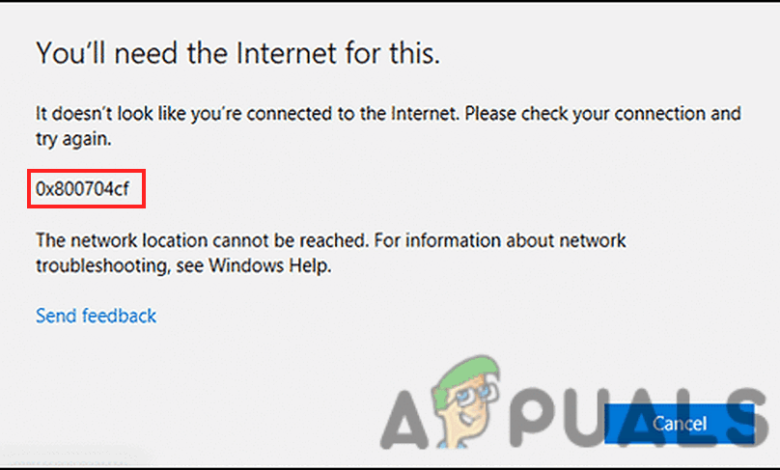Click the Appuals mascot face icon
The image size is (780, 470).
[465, 402]
